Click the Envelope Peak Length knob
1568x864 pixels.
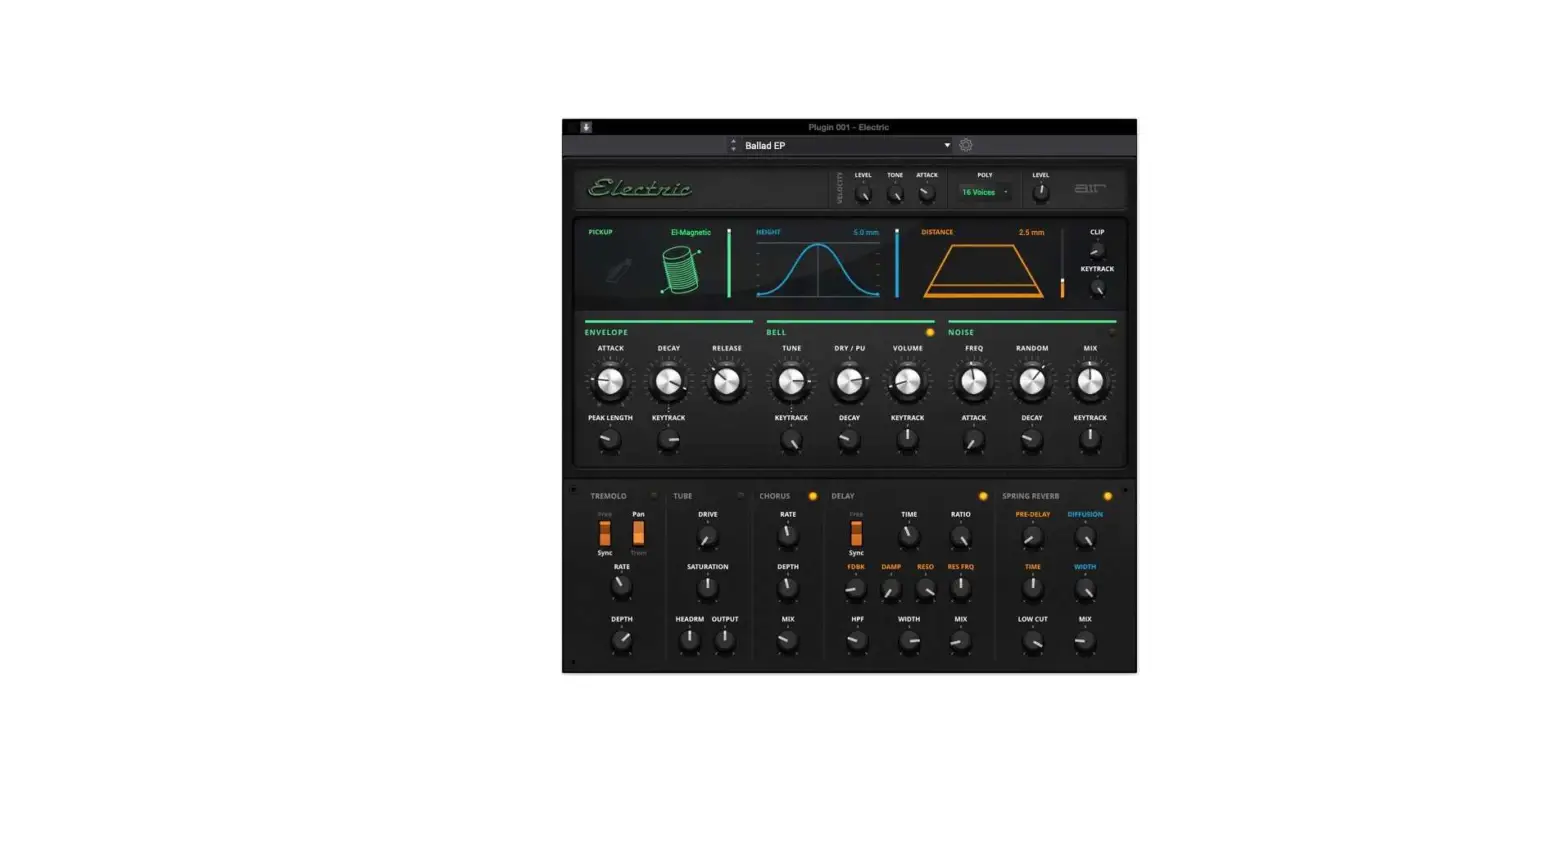tap(610, 439)
